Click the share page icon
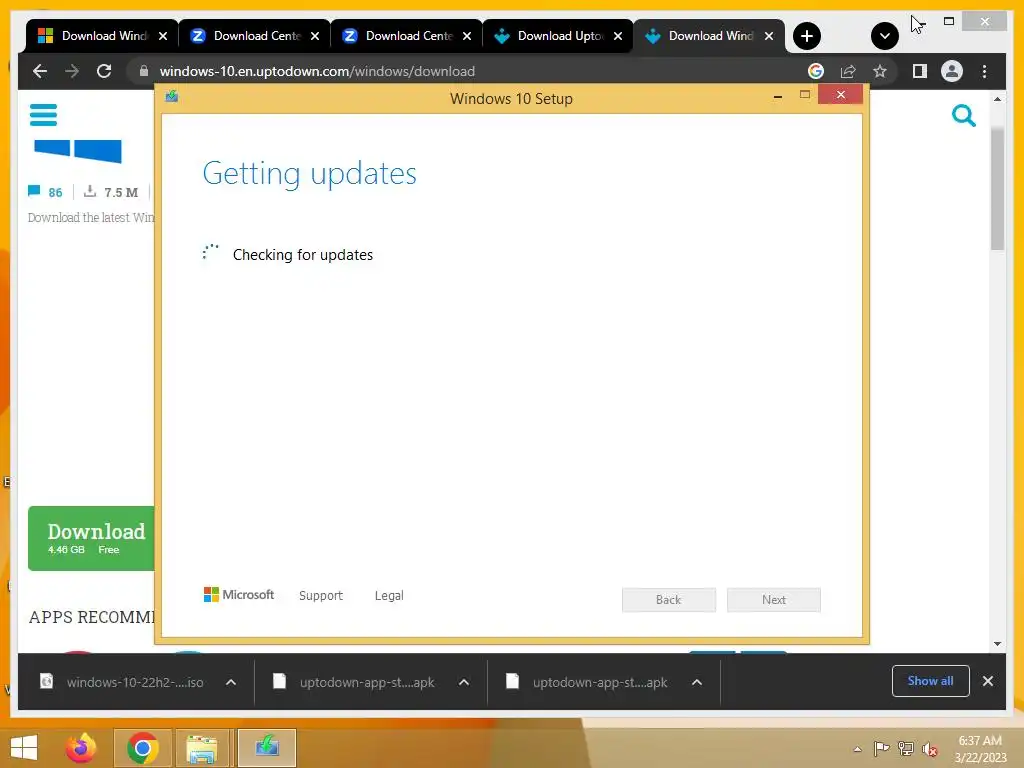The width and height of the screenshot is (1024, 768). pos(848,71)
